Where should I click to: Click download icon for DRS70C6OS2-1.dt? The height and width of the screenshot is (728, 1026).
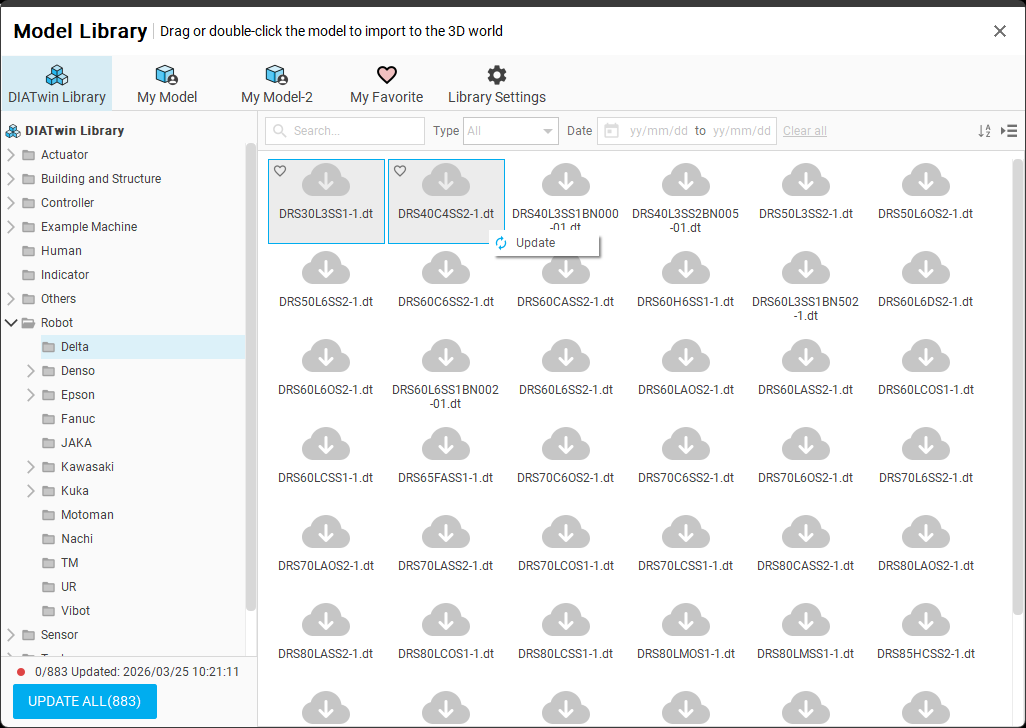click(x=566, y=443)
